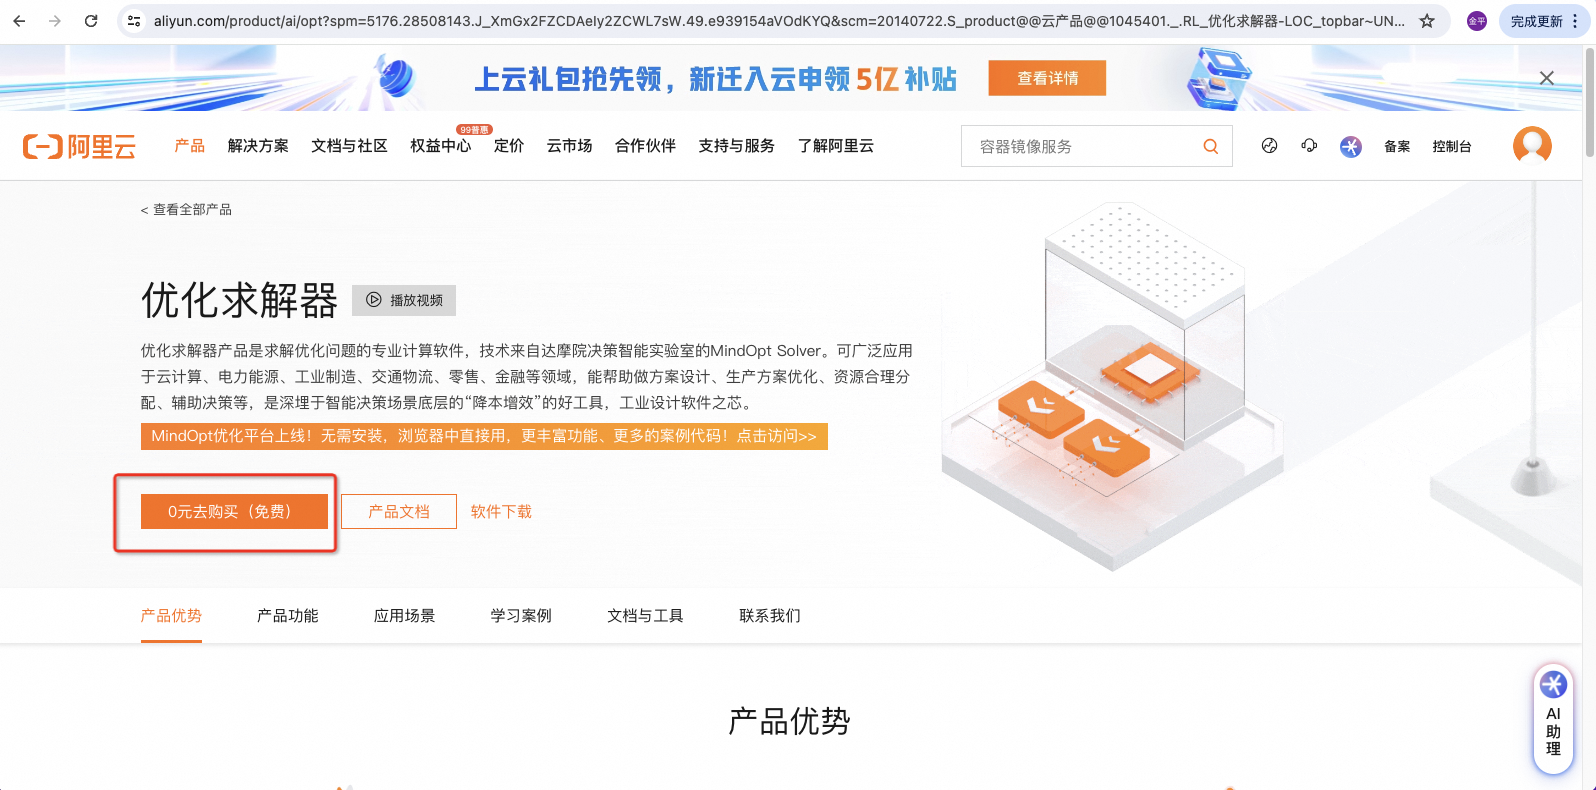The height and width of the screenshot is (790, 1596).
Task: Click the cloud headset support icon
Action: pyautogui.click(x=1309, y=146)
